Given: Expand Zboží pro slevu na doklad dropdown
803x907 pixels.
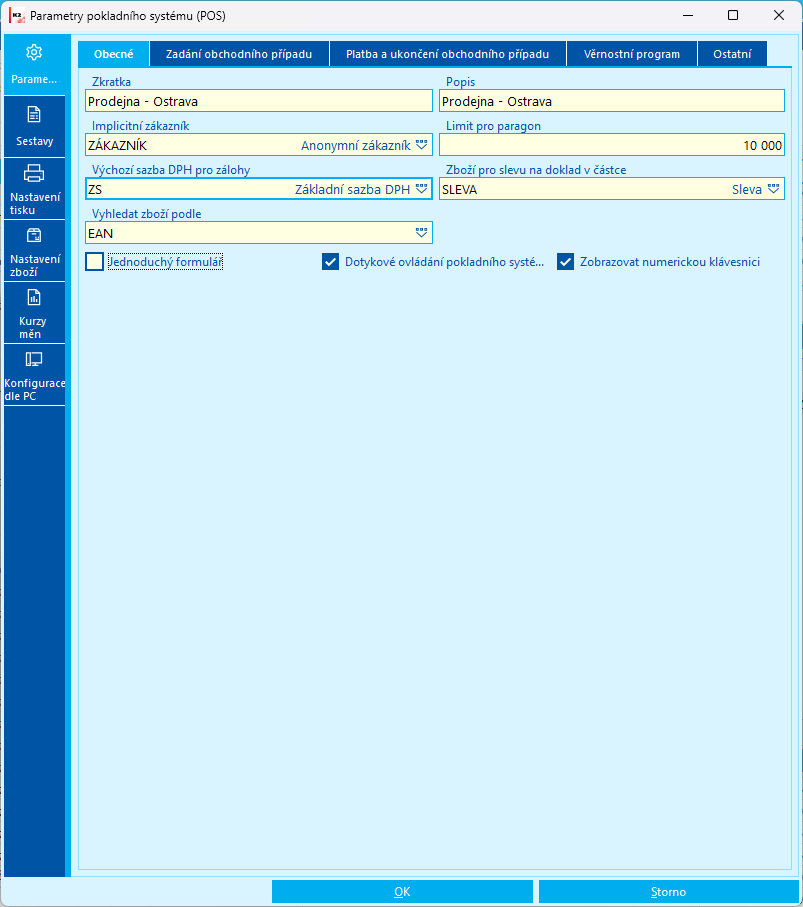Looking at the screenshot, I should pyautogui.click(x=773, y=189).
